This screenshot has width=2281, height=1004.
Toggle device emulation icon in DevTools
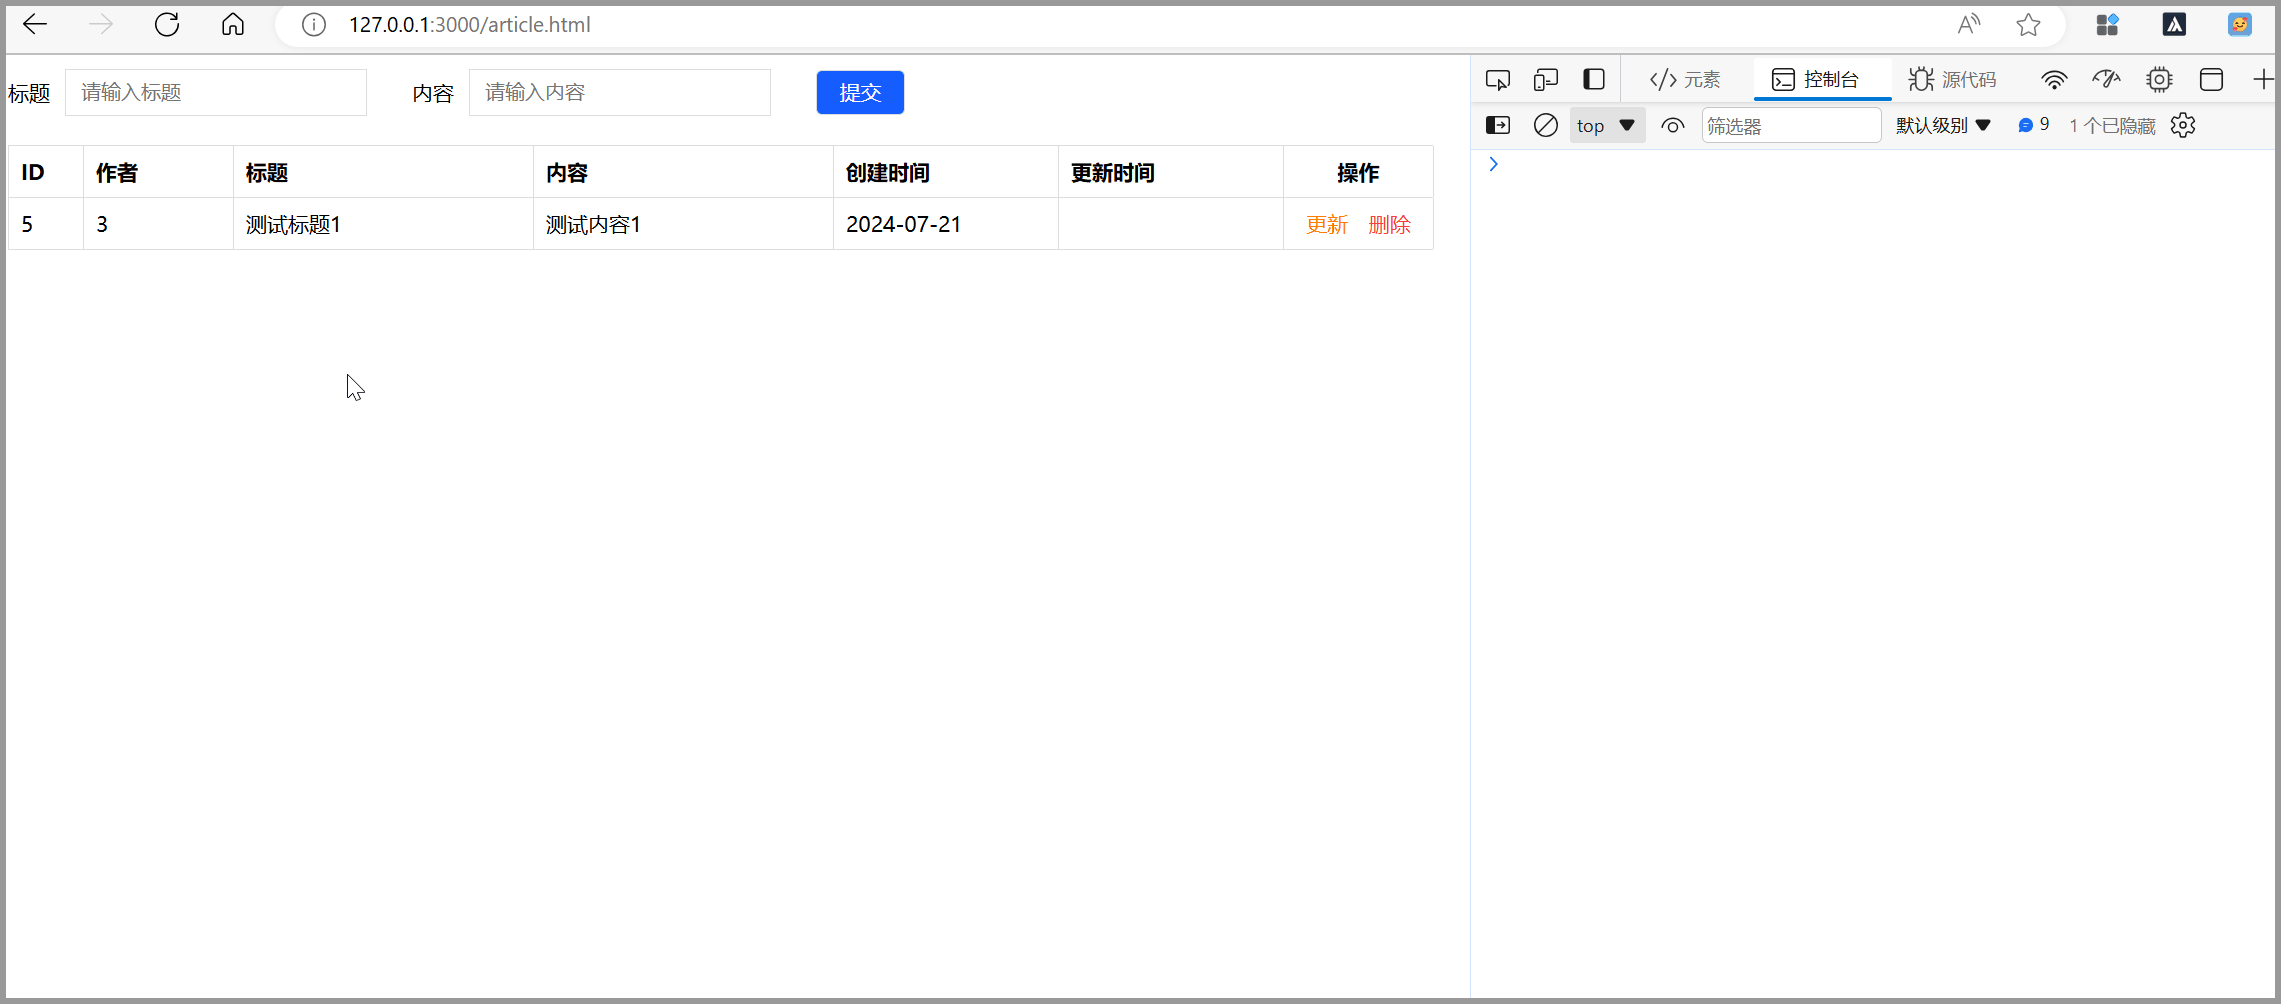click(x=1545, y=80)
